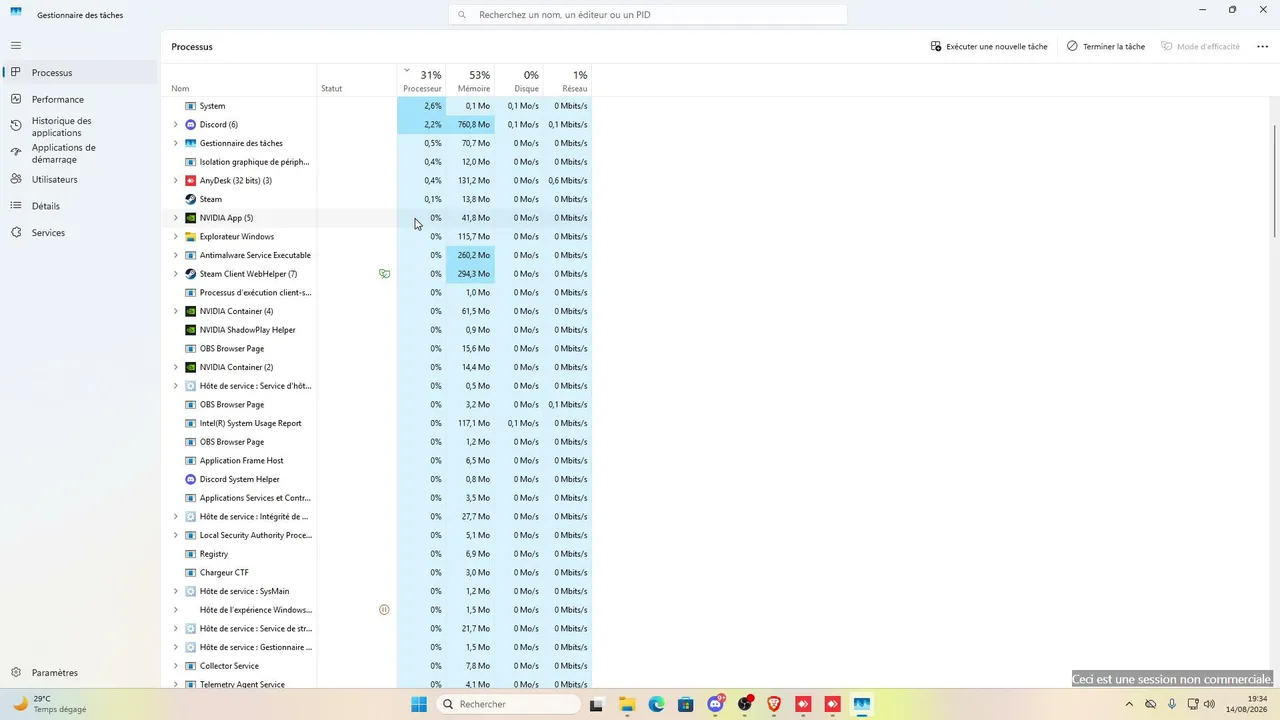1280x720 pixels.
Task: Click the microphone tray icon
Action: (1172, 704)
